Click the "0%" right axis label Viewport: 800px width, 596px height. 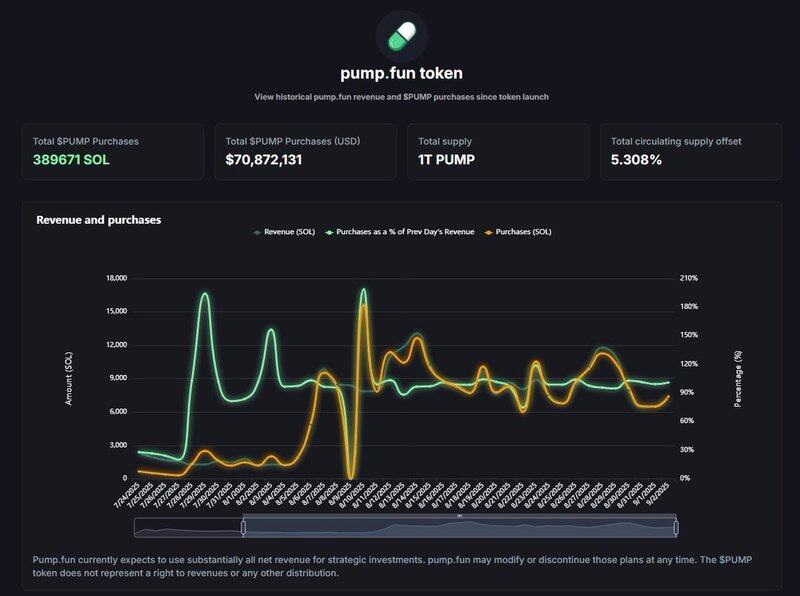tap(685, 478)
